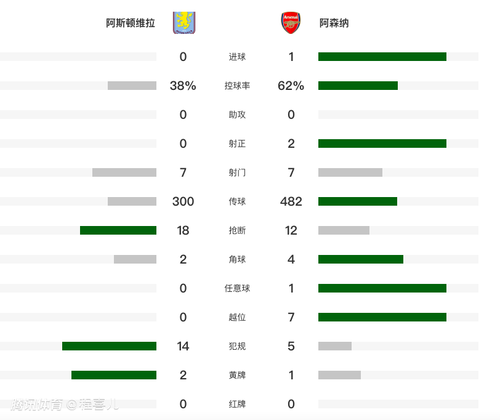Select the 控球率 stat label
500x420 pixels.
pyautogui.click(x=237, y=86)
